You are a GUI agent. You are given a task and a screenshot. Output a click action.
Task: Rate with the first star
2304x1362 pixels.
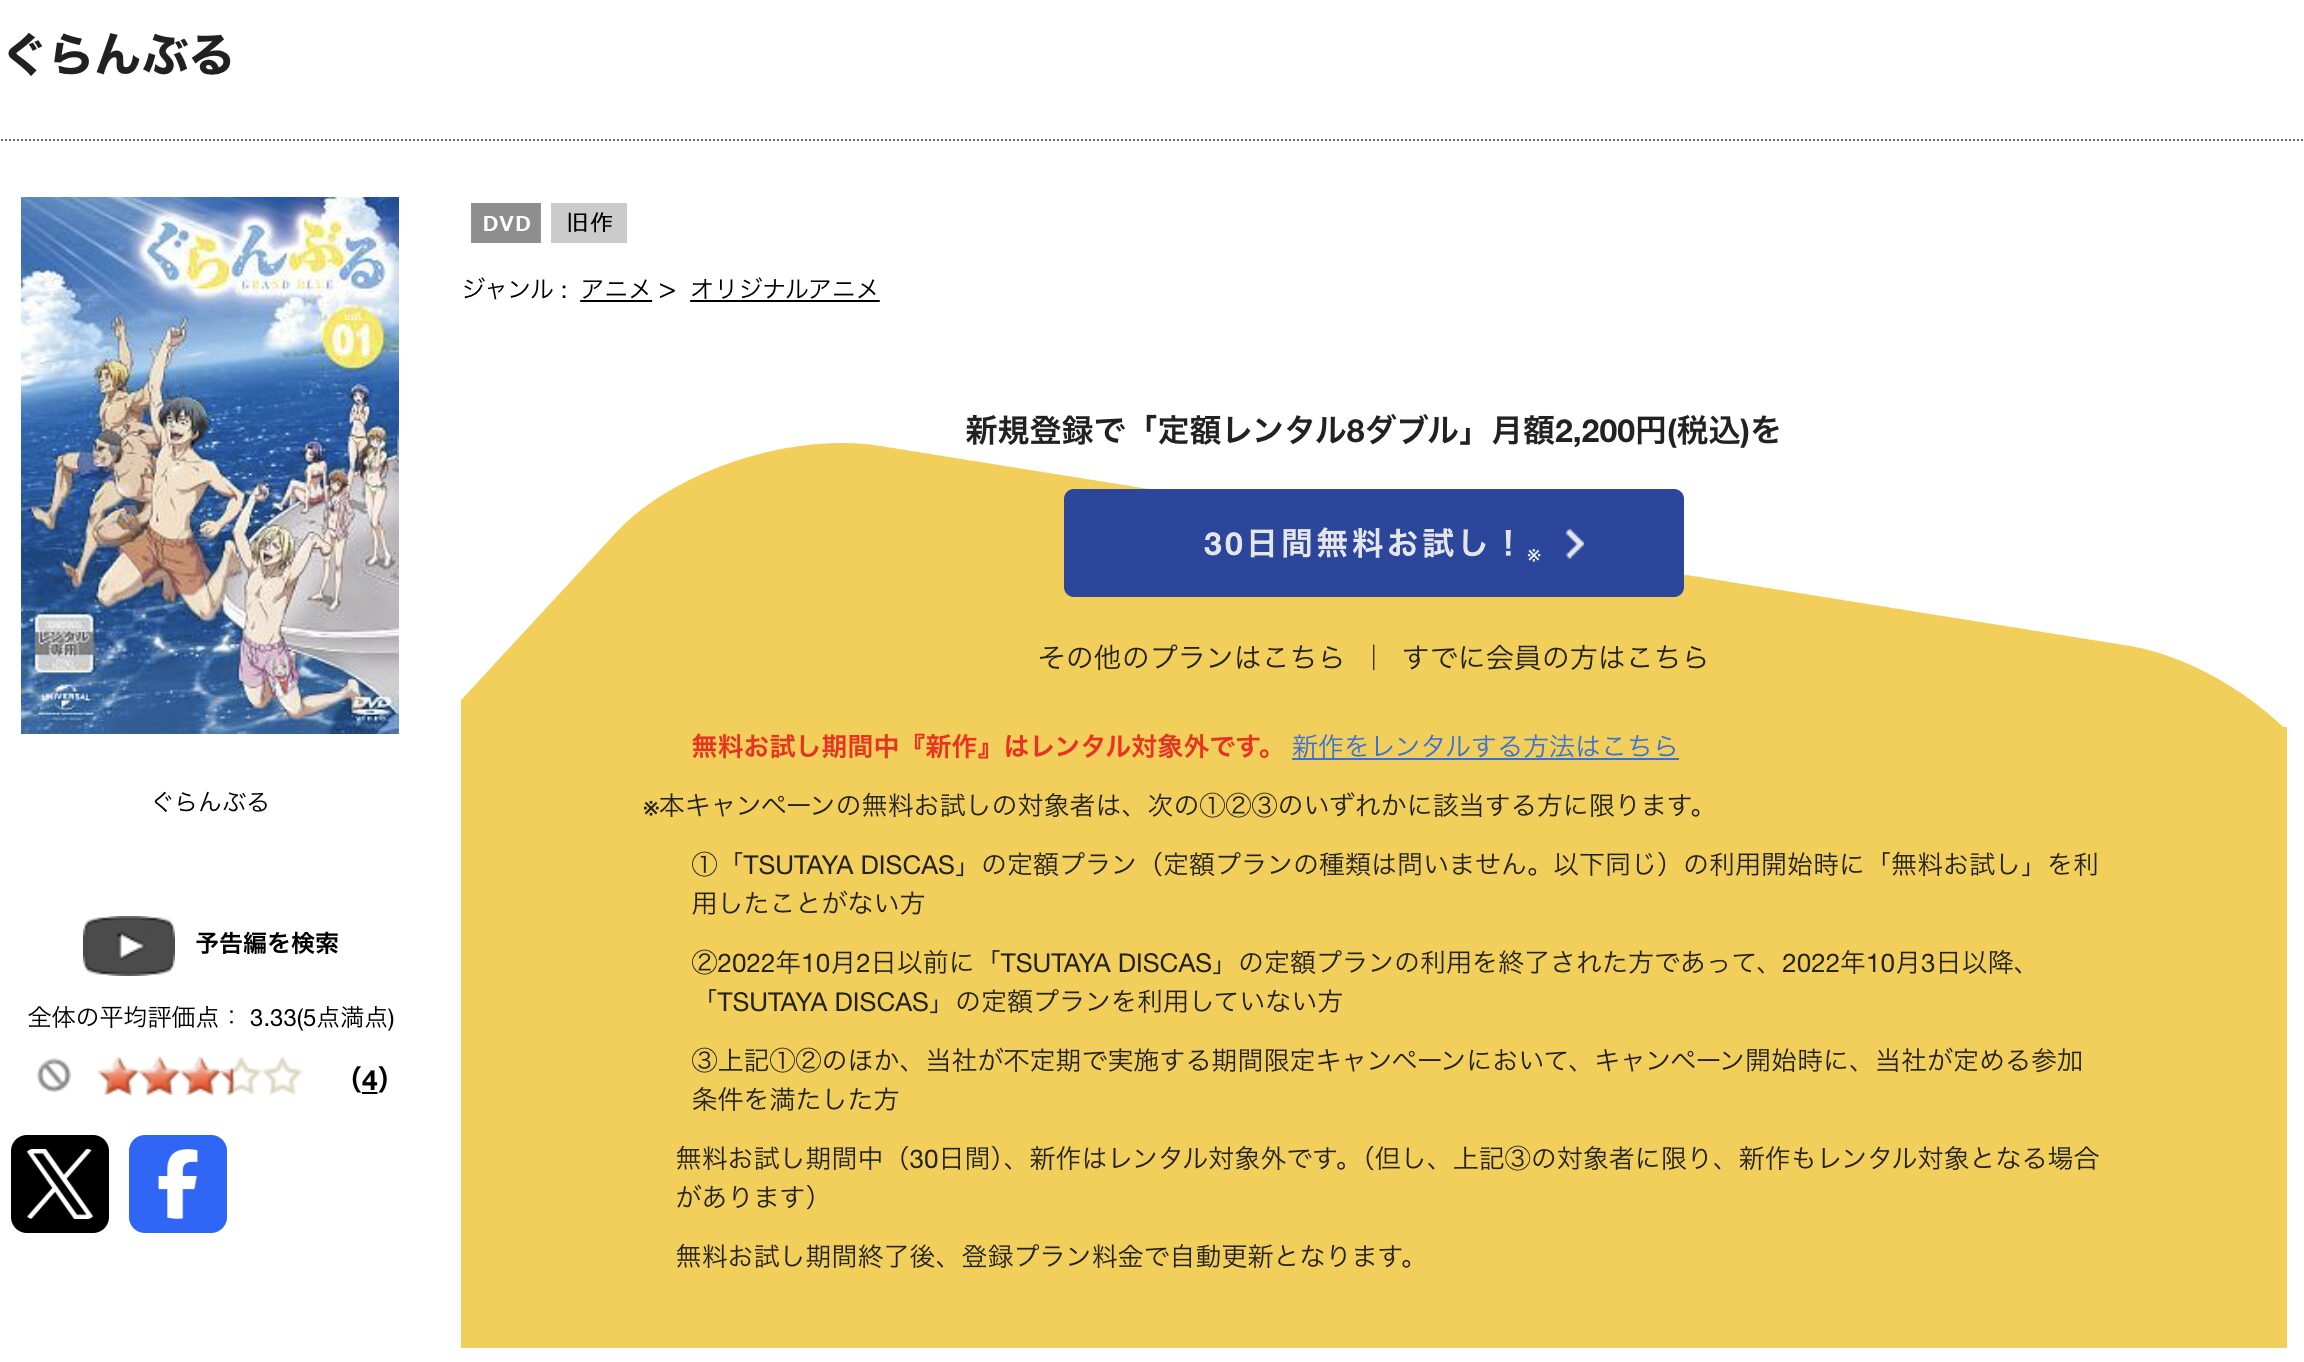tap(119, 1078)
